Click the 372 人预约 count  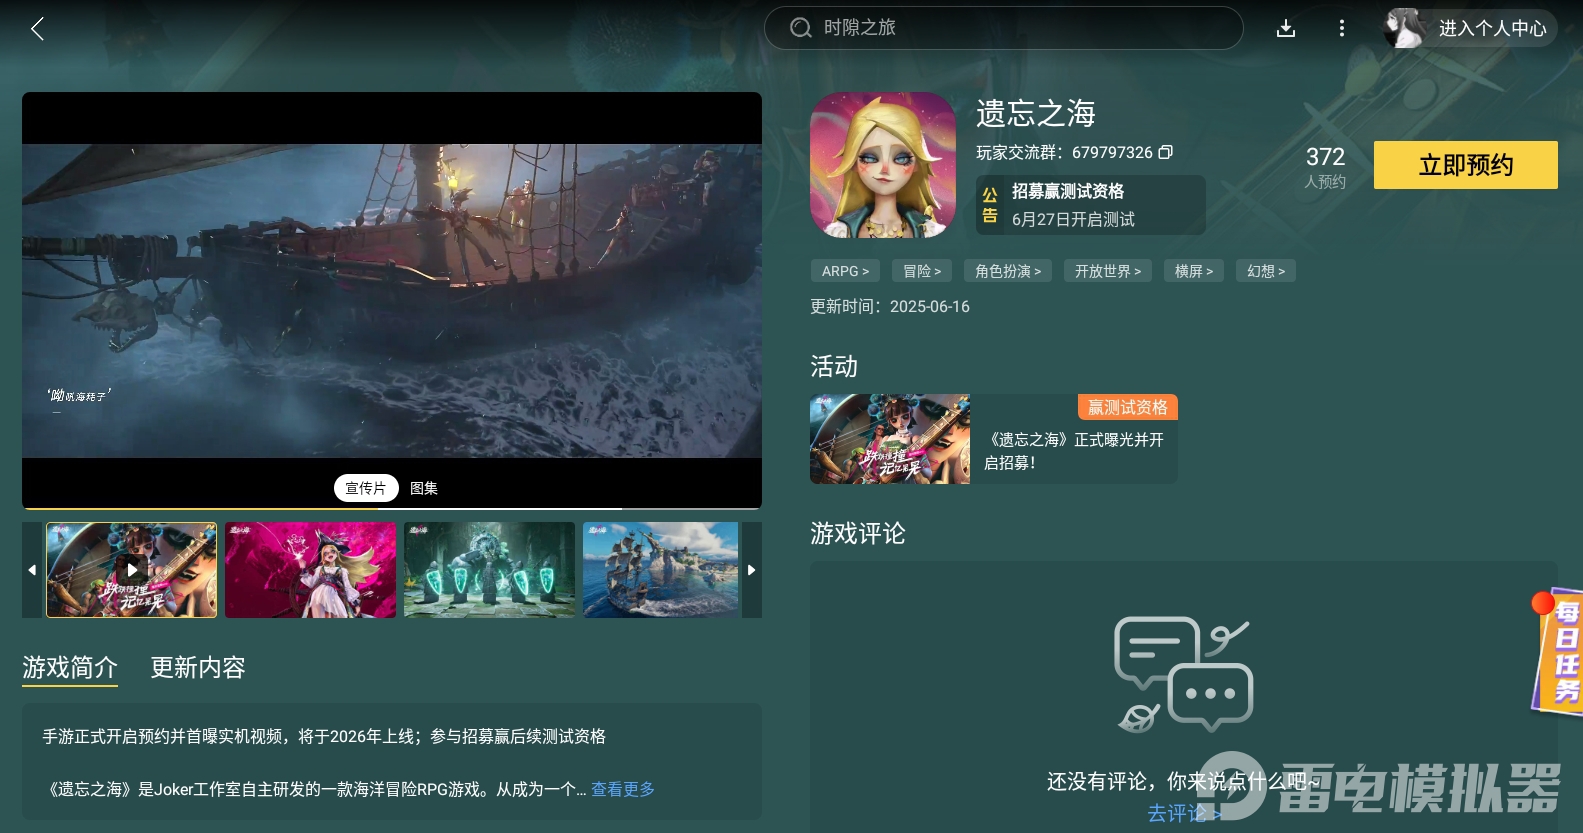coord(1325,167)
